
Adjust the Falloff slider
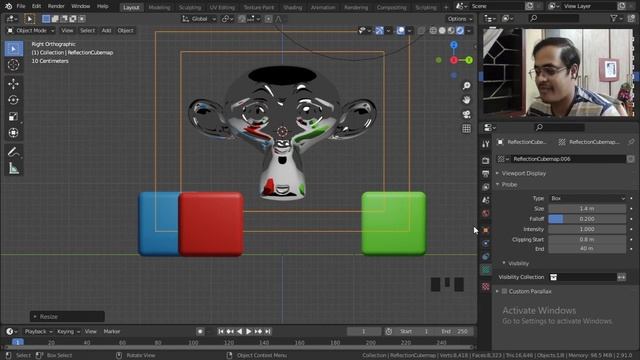(x=587, y=219)
